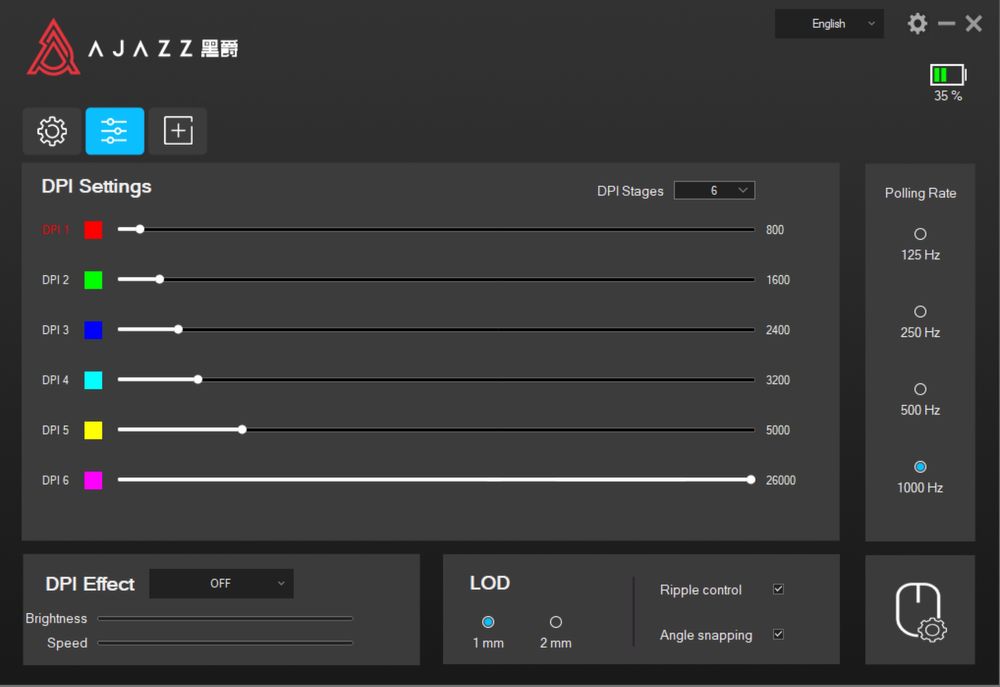The width and height of the screenshot is (1000, 687).
Task: Click the DPI 1 slider handle
Action: 140,229
